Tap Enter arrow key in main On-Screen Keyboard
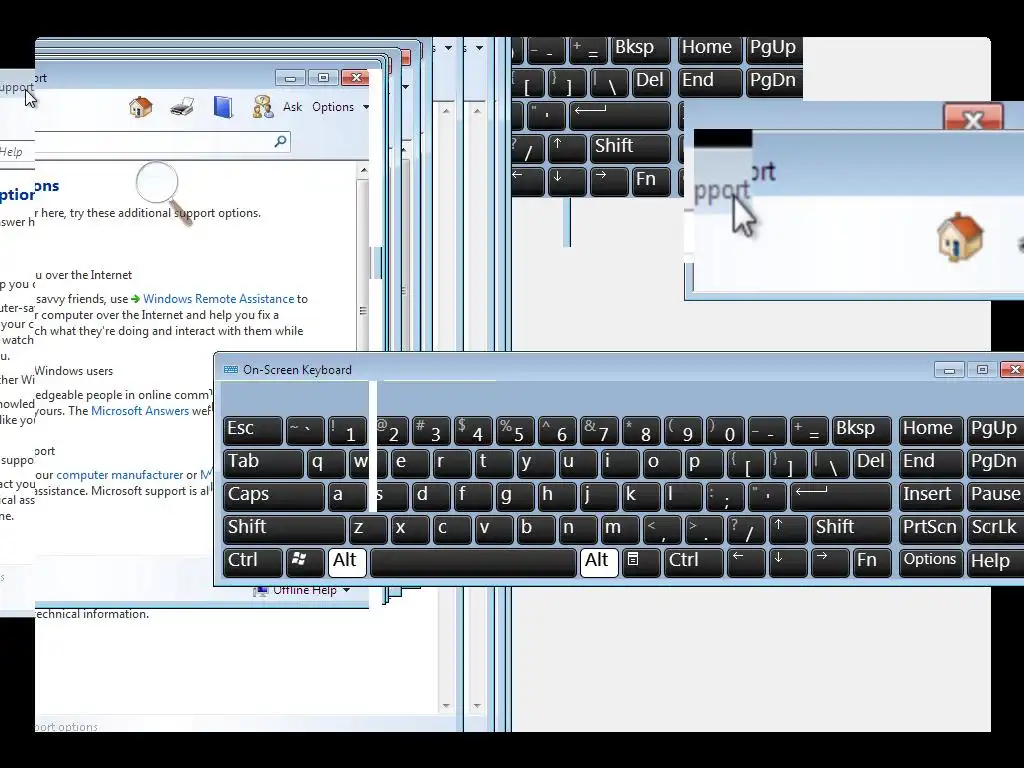The image size is (1024, 768). click(840, 496)
